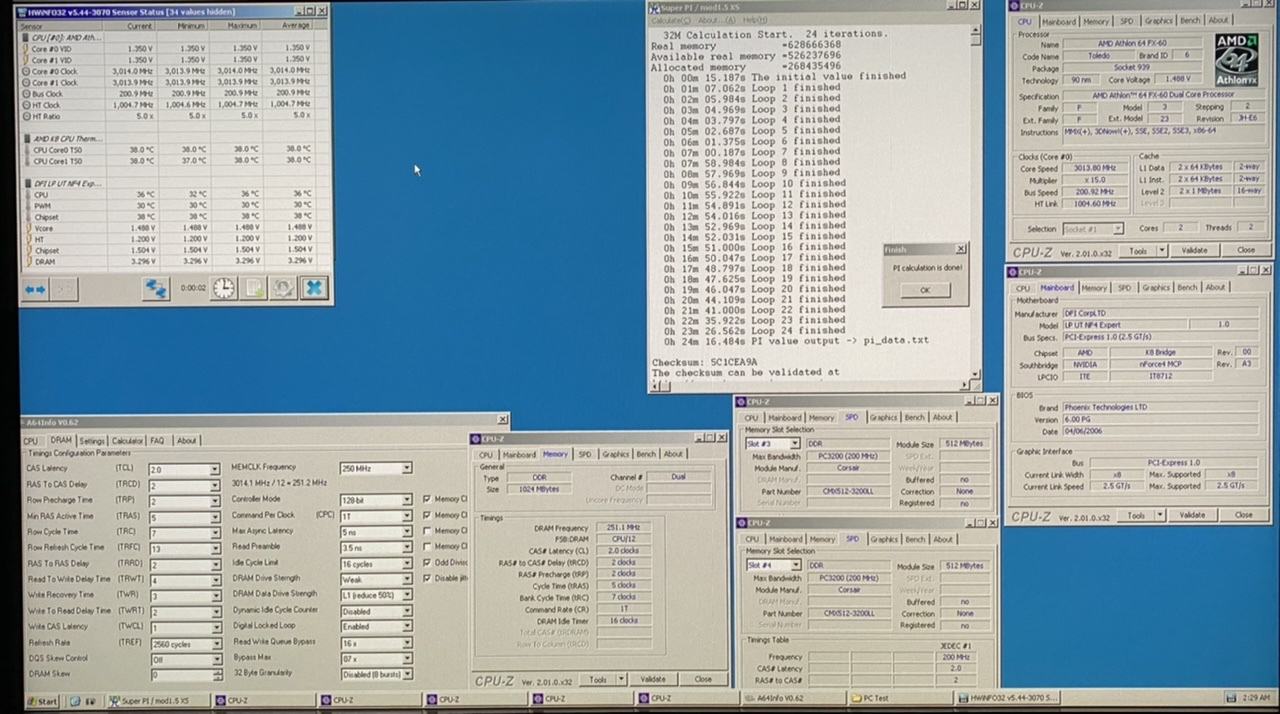Open MEMCLK Frequency dropdown

click(406, 468)
